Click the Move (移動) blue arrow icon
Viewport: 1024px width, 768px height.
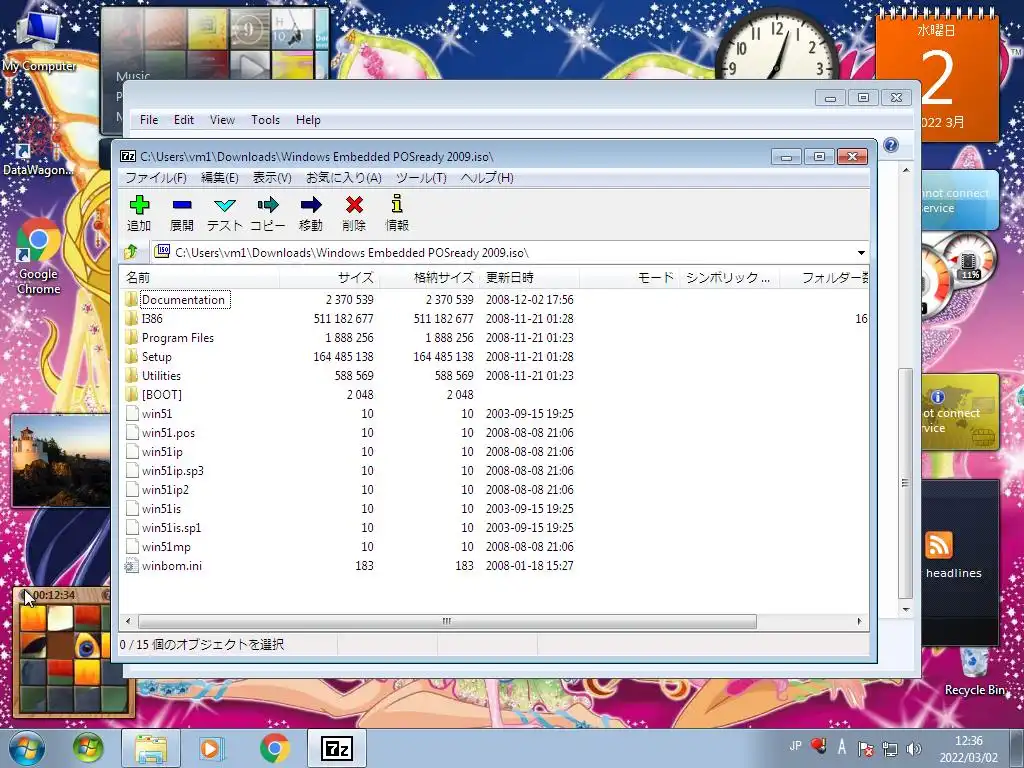click(x=311, y=205)
